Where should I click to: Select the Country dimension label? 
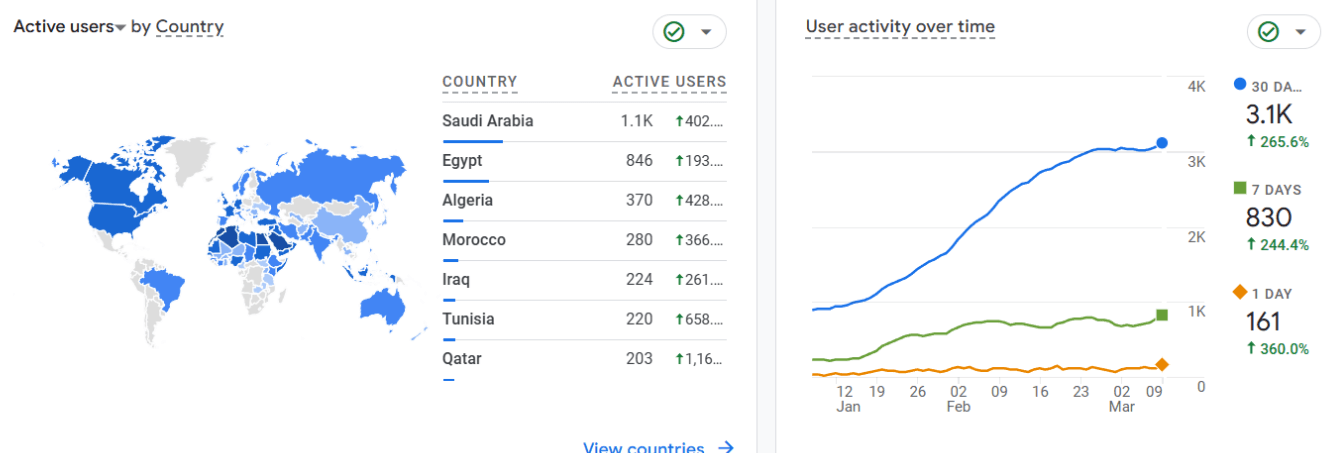[x=189, y=27]
